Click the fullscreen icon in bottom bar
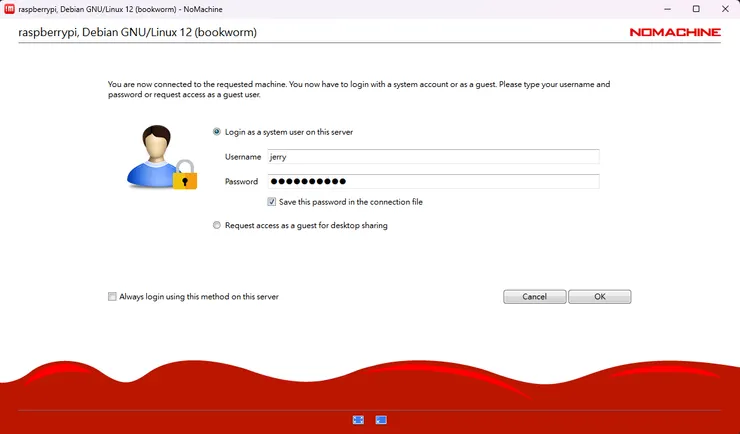The width and height of the screenshot is (740, 434). tap(358, 420)
